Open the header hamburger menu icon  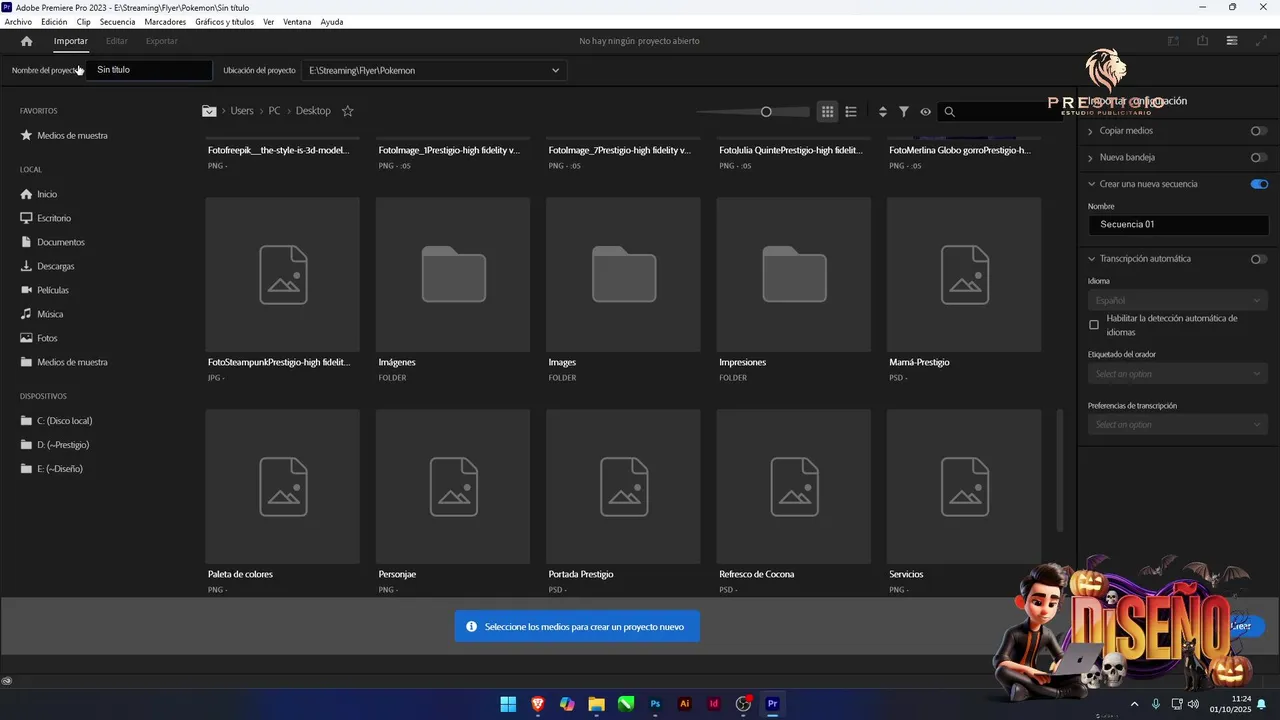(x=1232, y=41)
